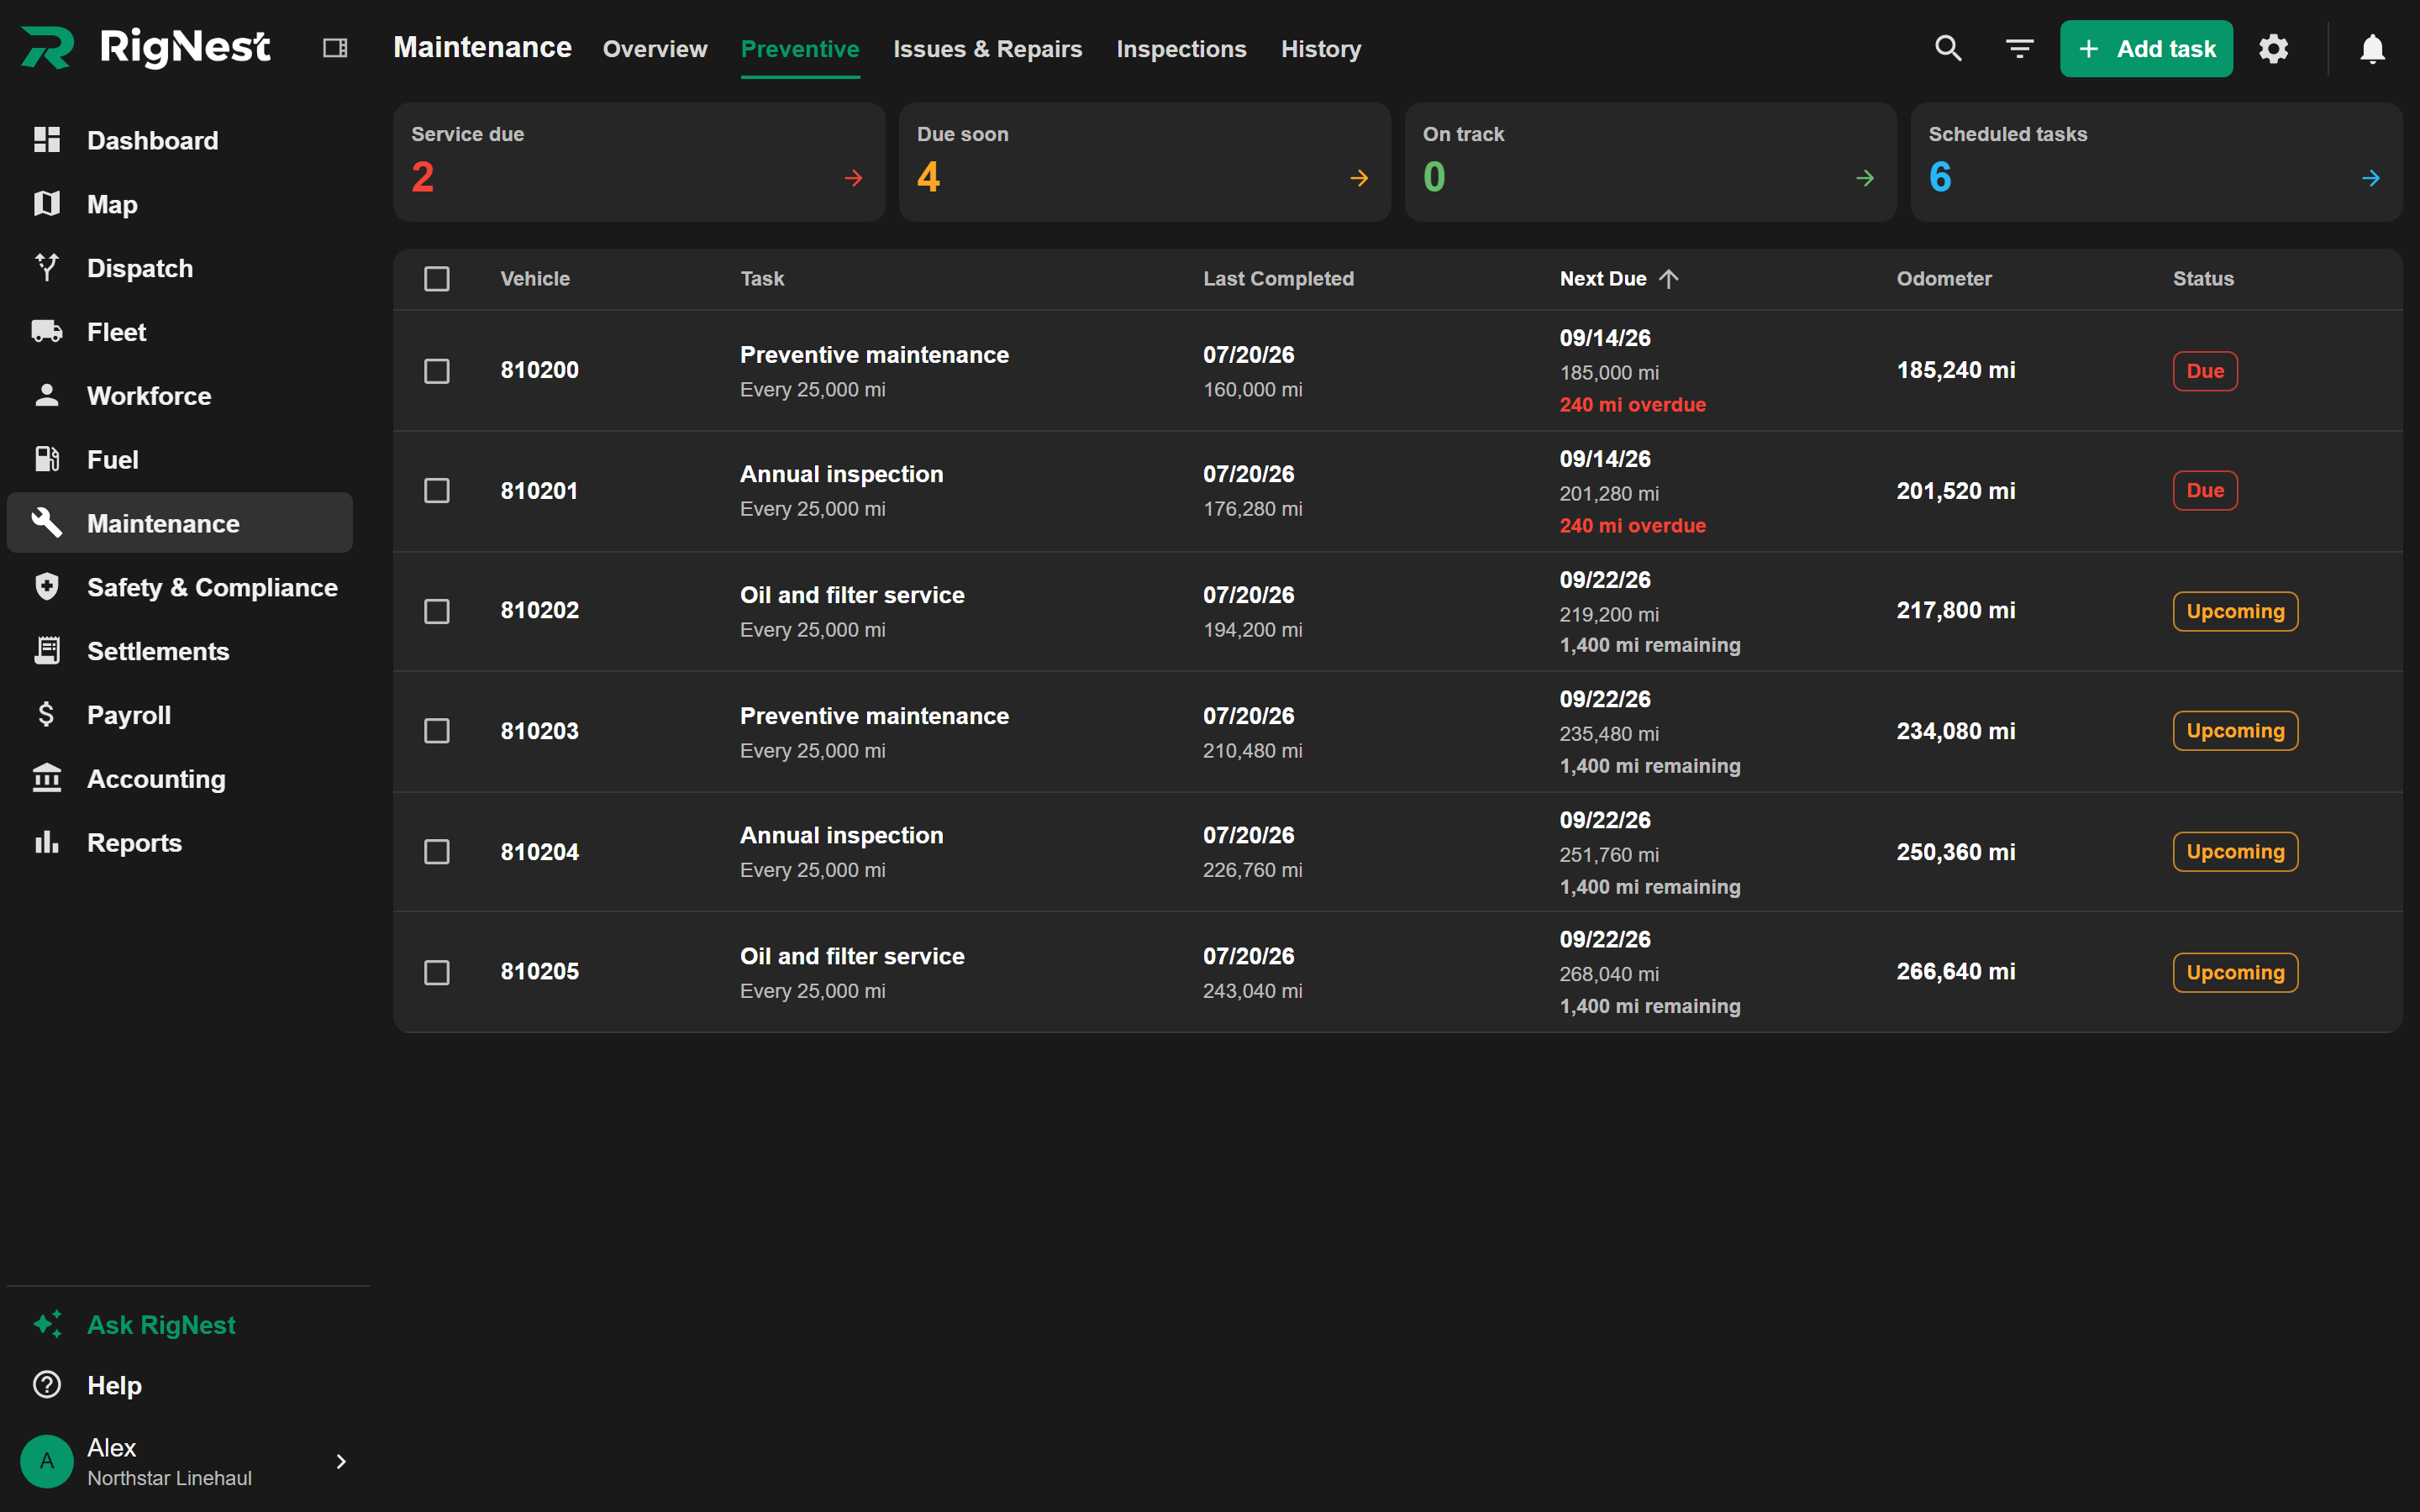The image size is (2420, 1512).
Task: Click the Service due red arrow
Action: [x=853, y=178]
